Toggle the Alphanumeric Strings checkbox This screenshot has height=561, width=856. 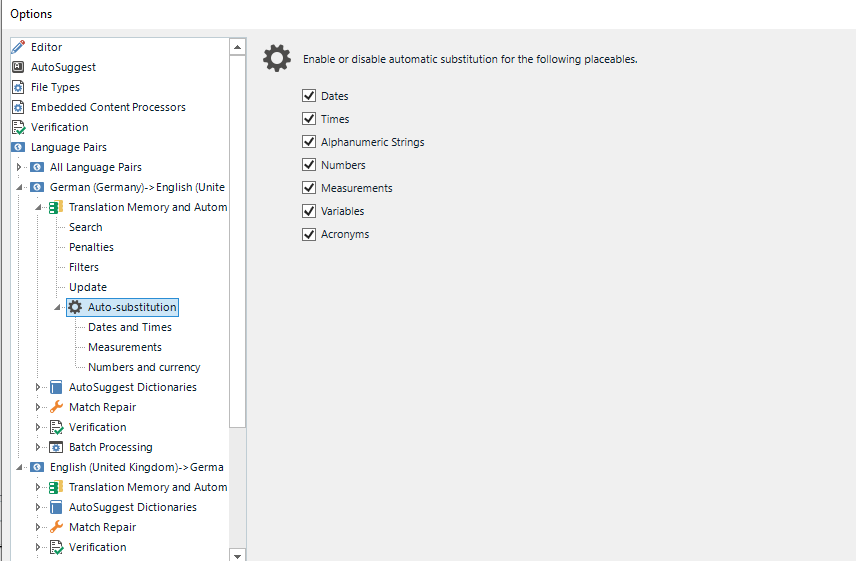[x=309, y=142]
